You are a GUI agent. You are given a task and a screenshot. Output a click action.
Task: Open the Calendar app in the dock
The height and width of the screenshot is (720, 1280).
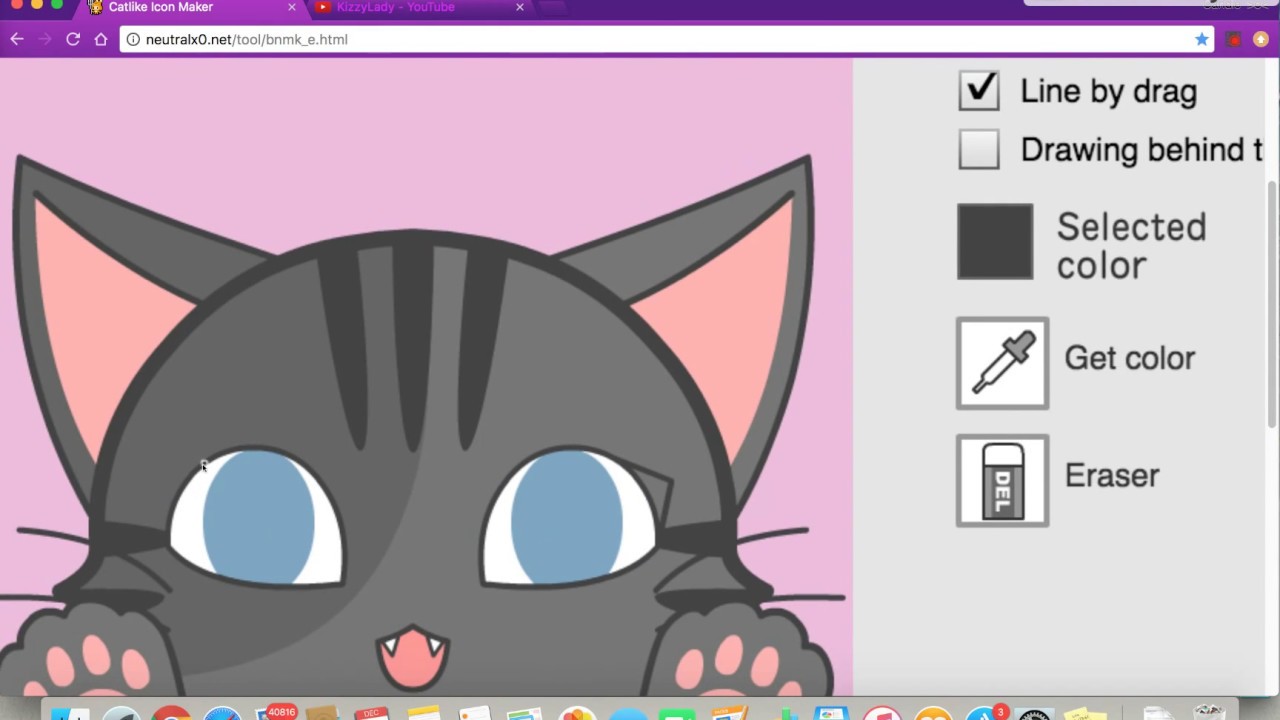[x=371, y=714]
